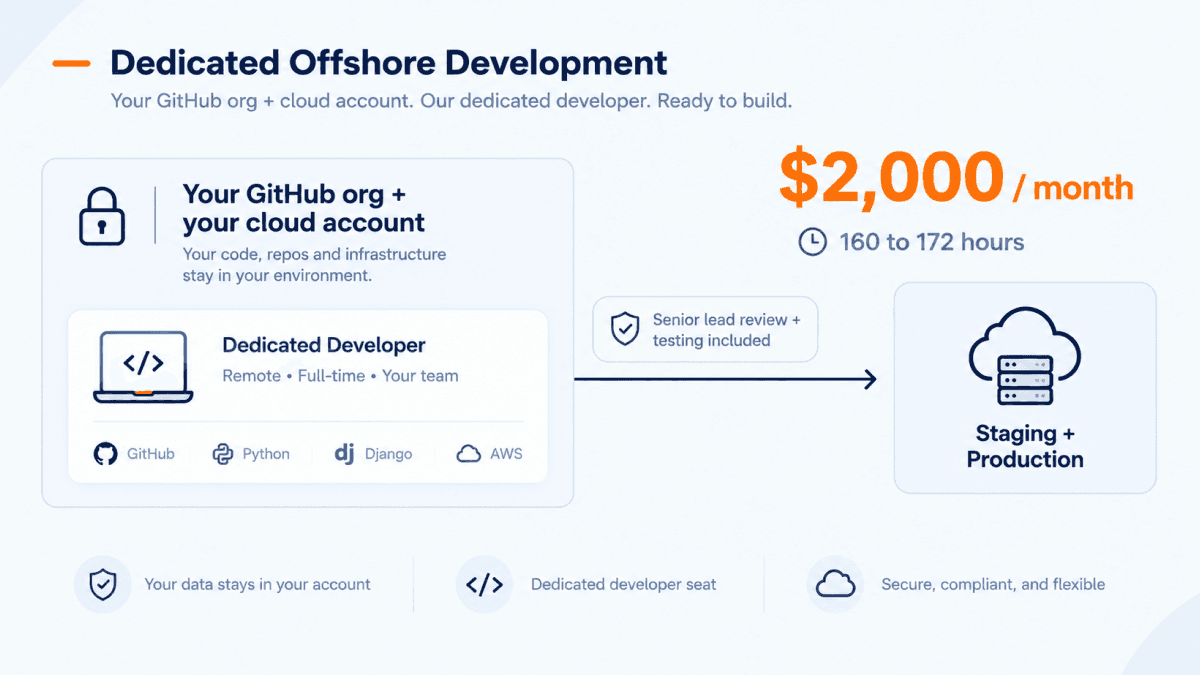Image resolution: width=1200 pixels, height=675 pixels.
Task: Click Secure, compliant, and flexible text
Action: click(993, 584)
